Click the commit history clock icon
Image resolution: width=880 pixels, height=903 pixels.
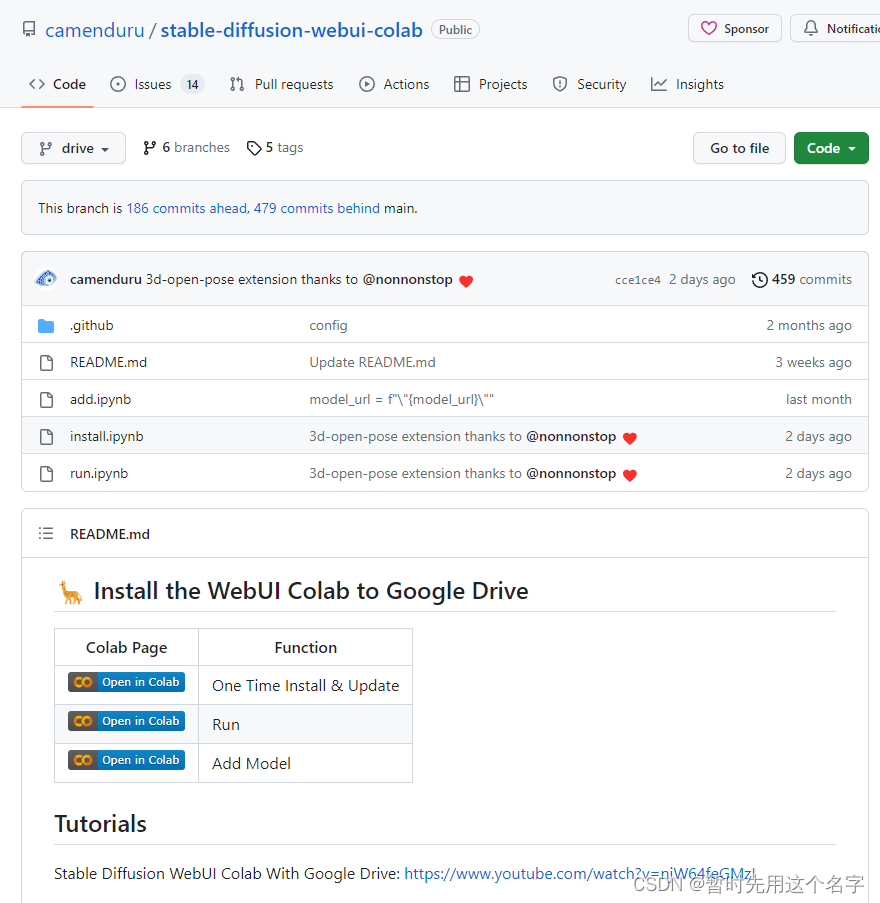tap(760, 280)
